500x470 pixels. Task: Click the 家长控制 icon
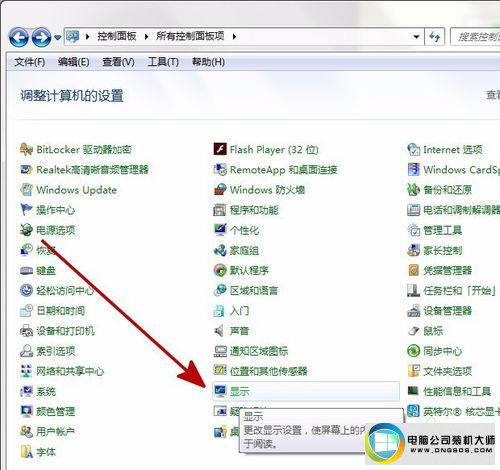point(414,250)
